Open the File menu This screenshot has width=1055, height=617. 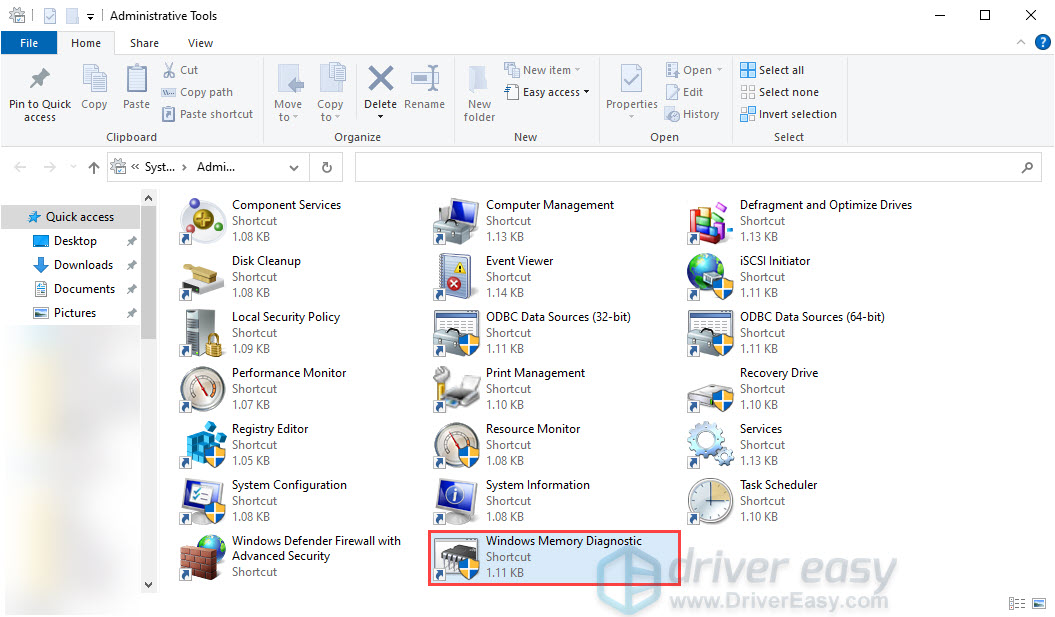tap(29, 43)
